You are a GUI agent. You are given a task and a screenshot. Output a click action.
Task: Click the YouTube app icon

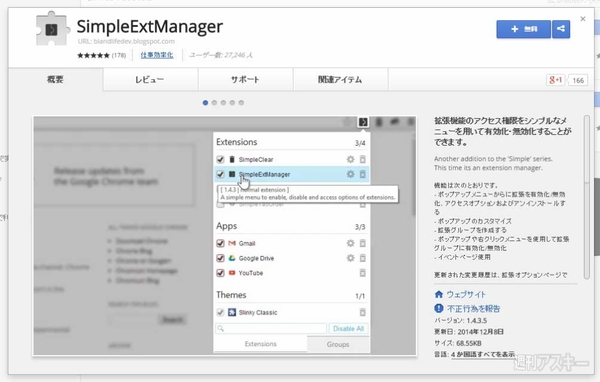click(x=232, y=273)
